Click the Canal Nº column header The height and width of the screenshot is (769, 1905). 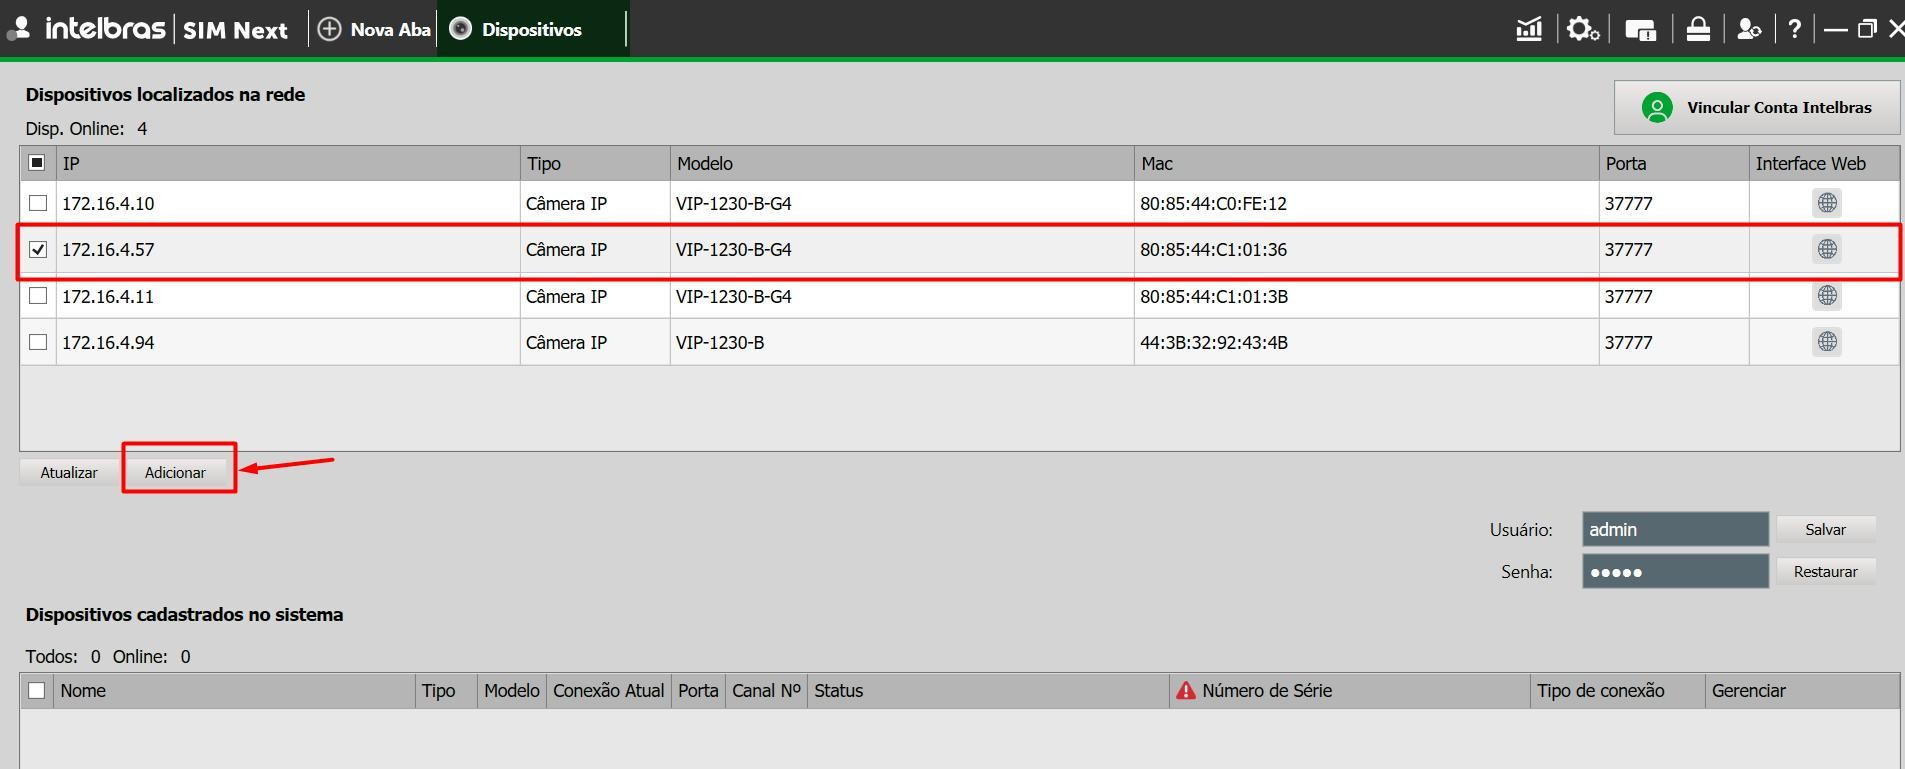[x=766, y=690]
